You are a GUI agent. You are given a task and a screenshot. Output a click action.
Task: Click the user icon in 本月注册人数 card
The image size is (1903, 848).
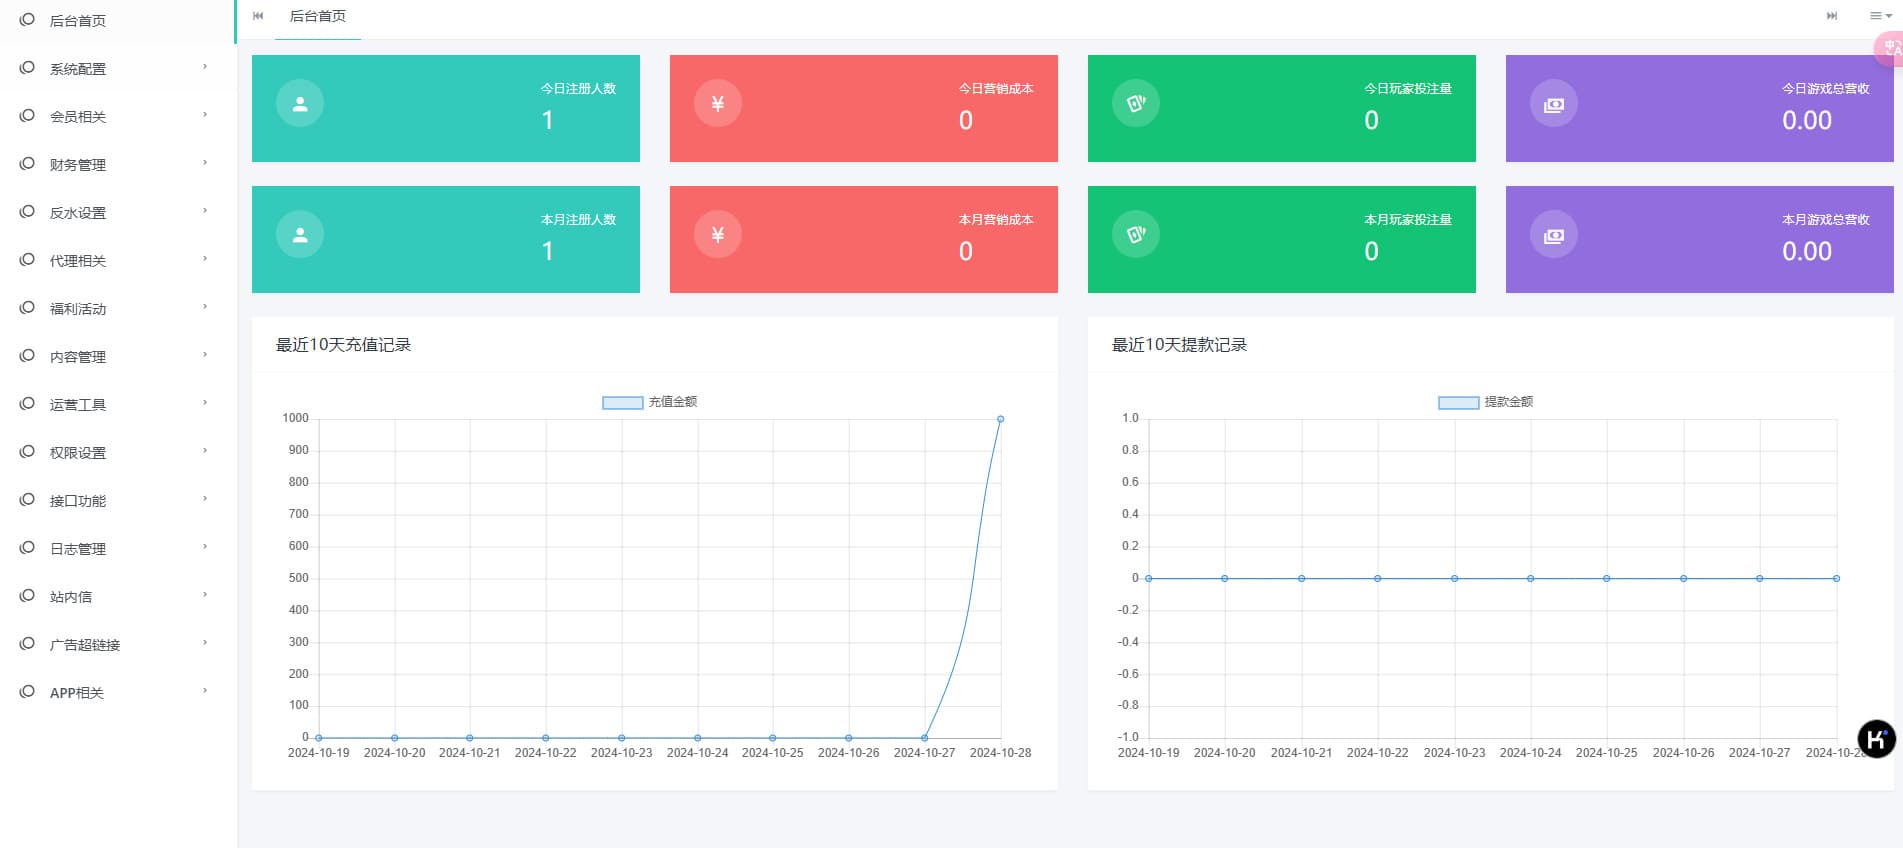coord(300,235)
